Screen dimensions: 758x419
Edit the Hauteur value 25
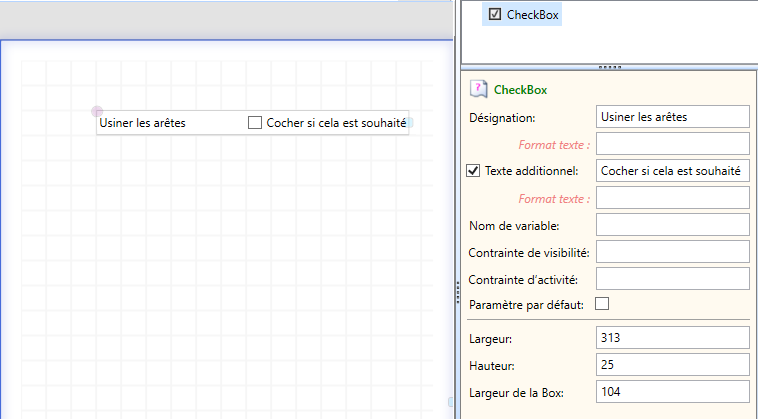672,364
